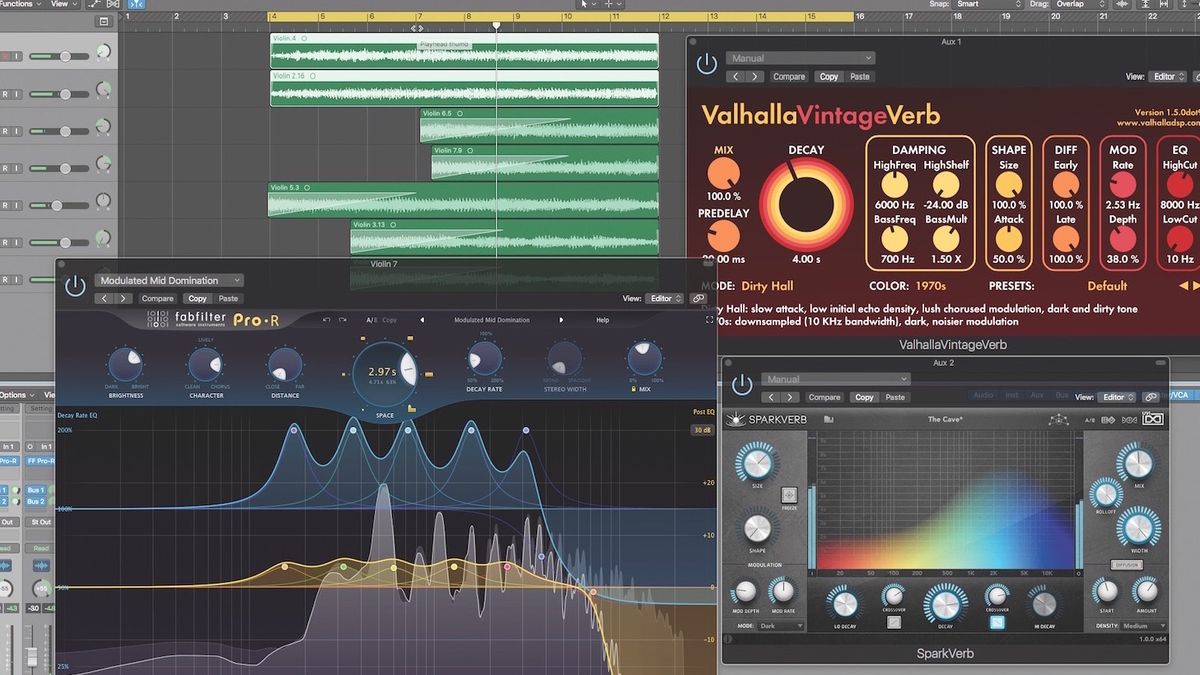Adjust the DECAY knob on ValhallaVintageVerb
This screenshot has height=675, width=1200.
pyautogui.click(x=807, y=200)
